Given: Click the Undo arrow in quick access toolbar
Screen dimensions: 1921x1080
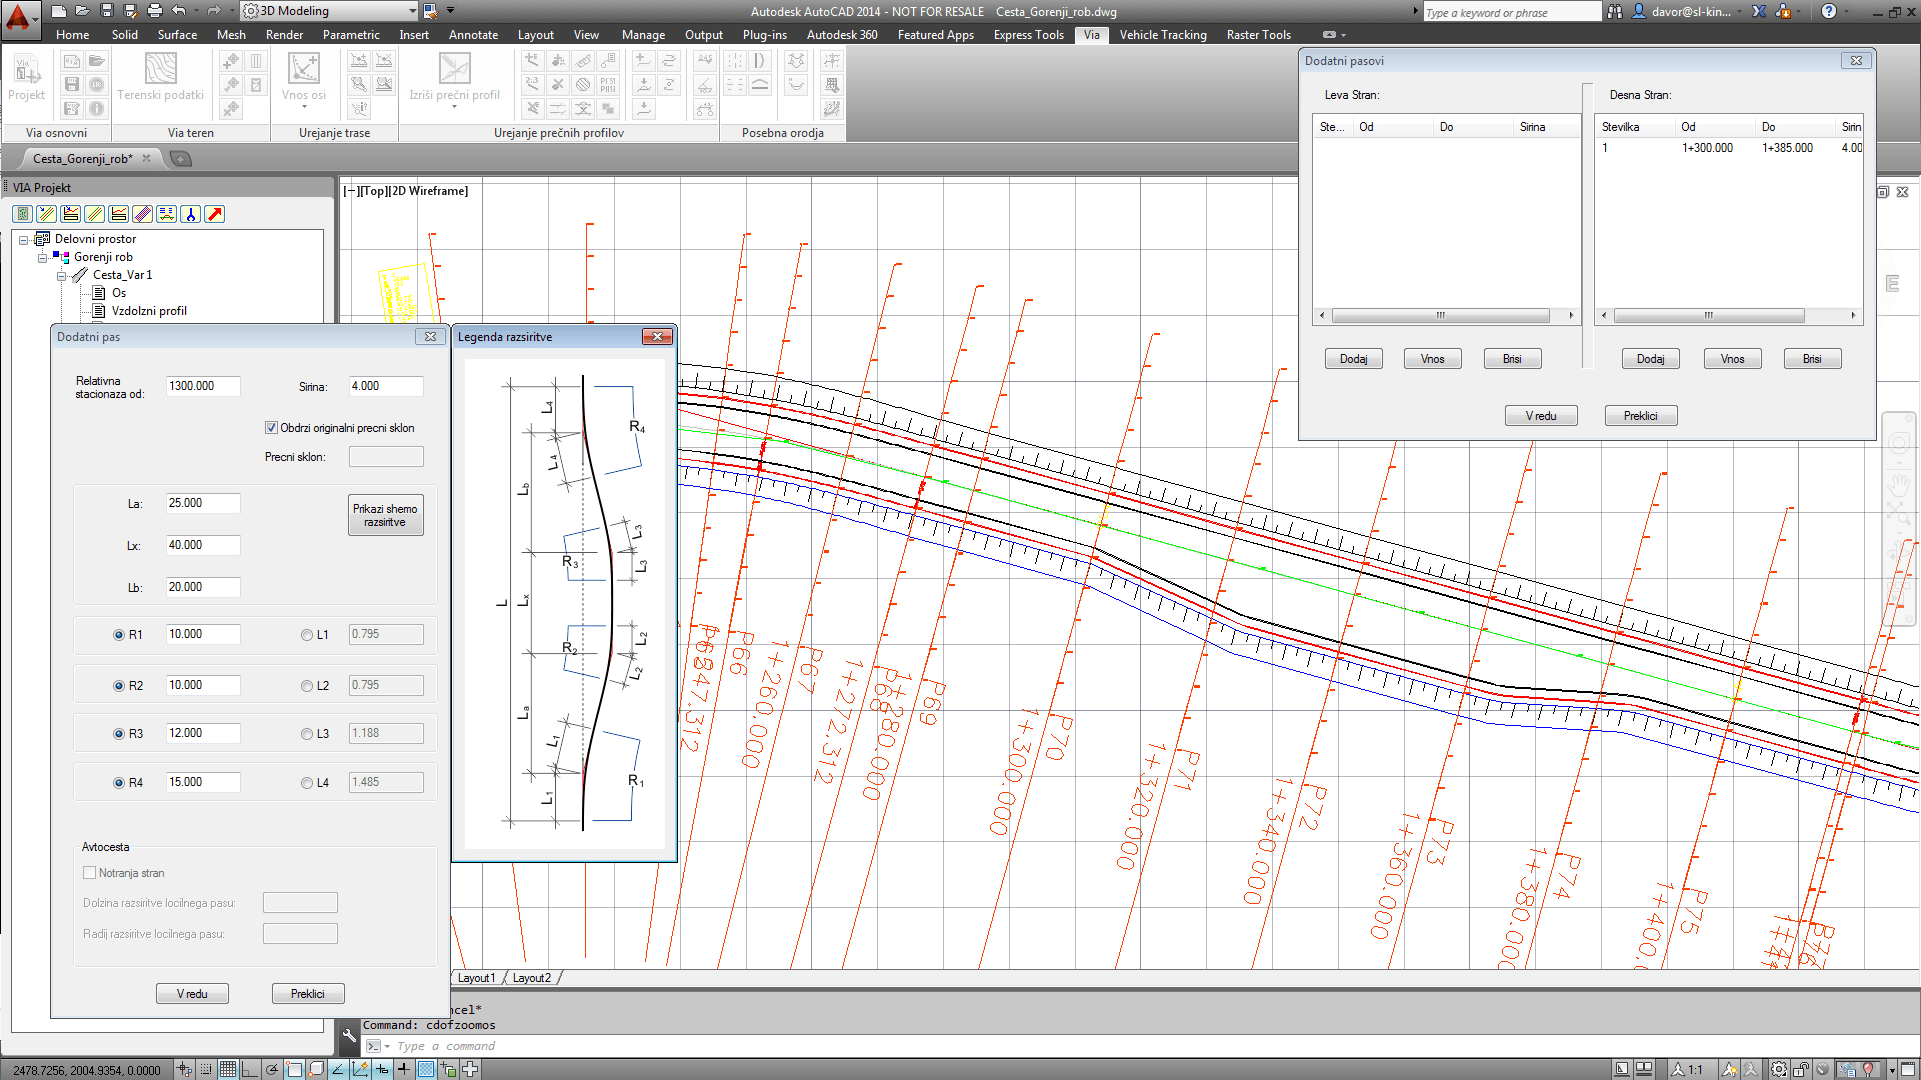Looking at the screenshot, I should click(179, 11).
